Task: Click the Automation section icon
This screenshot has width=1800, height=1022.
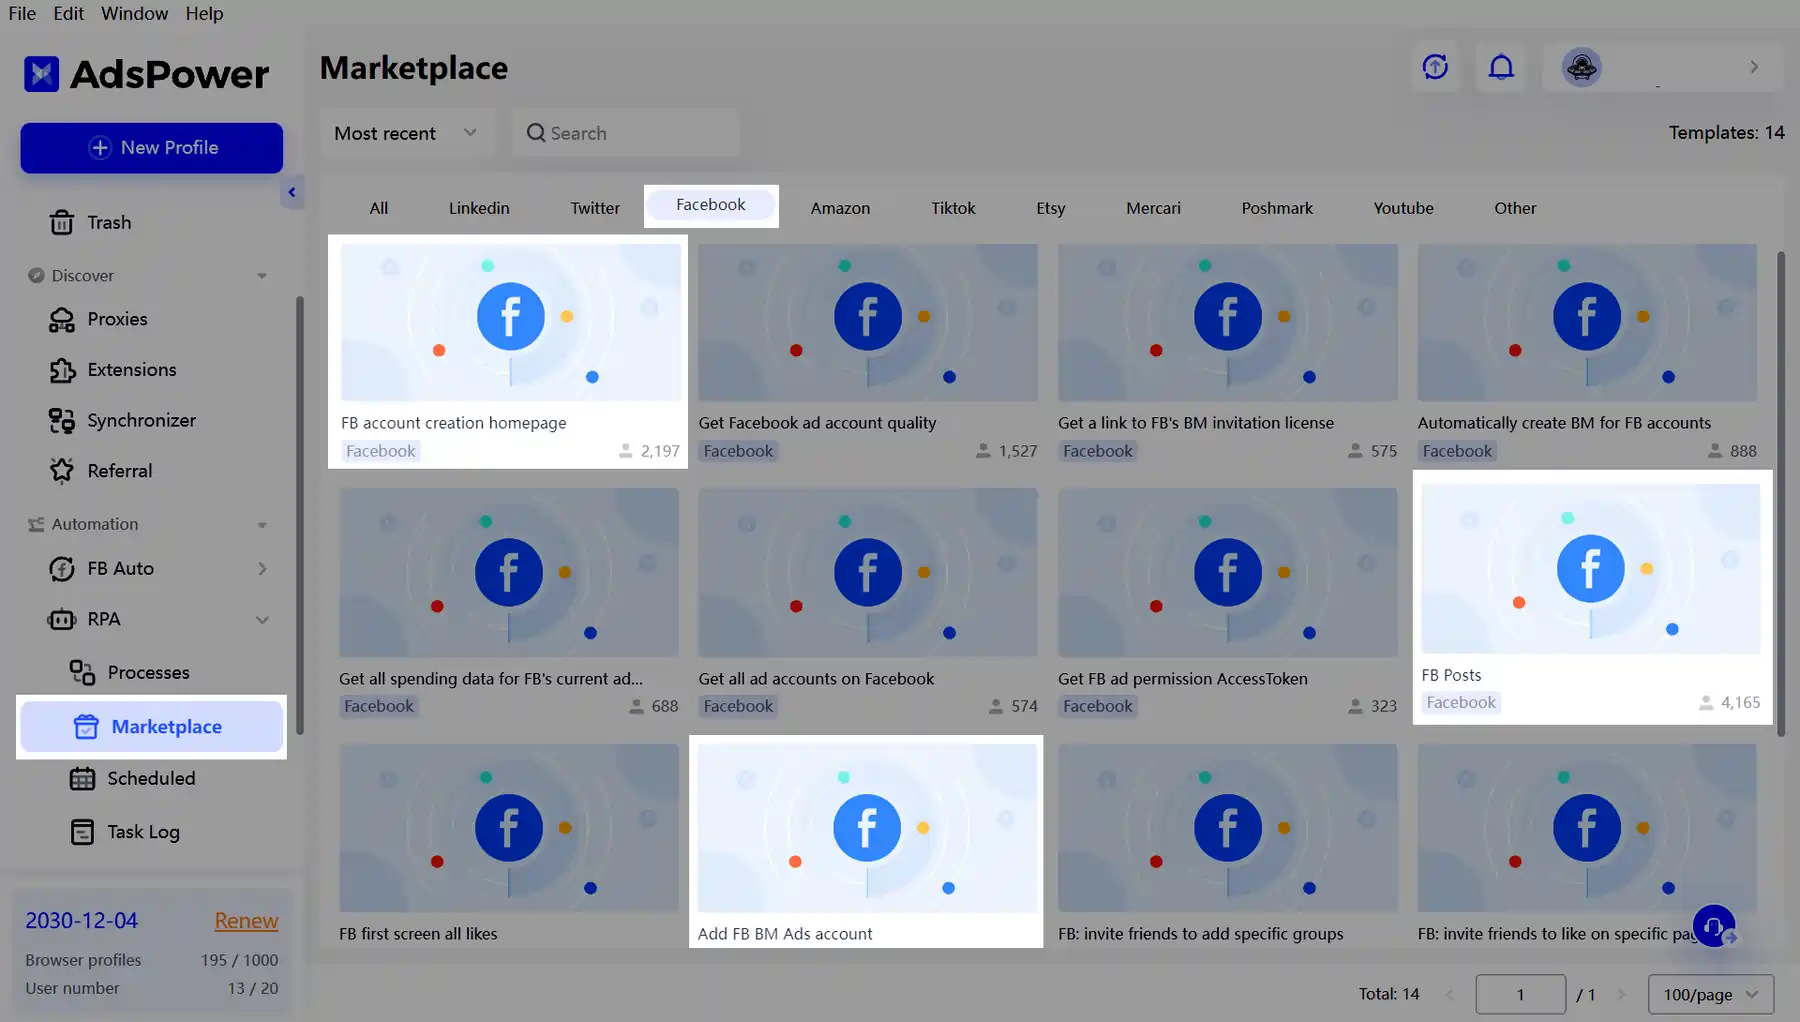Action: [x=36, y=524]
